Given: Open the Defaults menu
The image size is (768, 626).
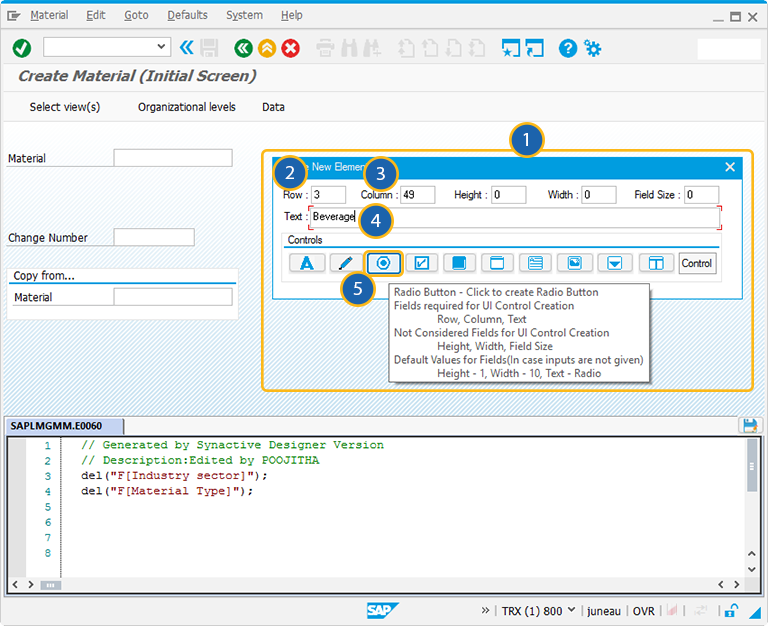Looking at the screenshot, I should [187, 15].
